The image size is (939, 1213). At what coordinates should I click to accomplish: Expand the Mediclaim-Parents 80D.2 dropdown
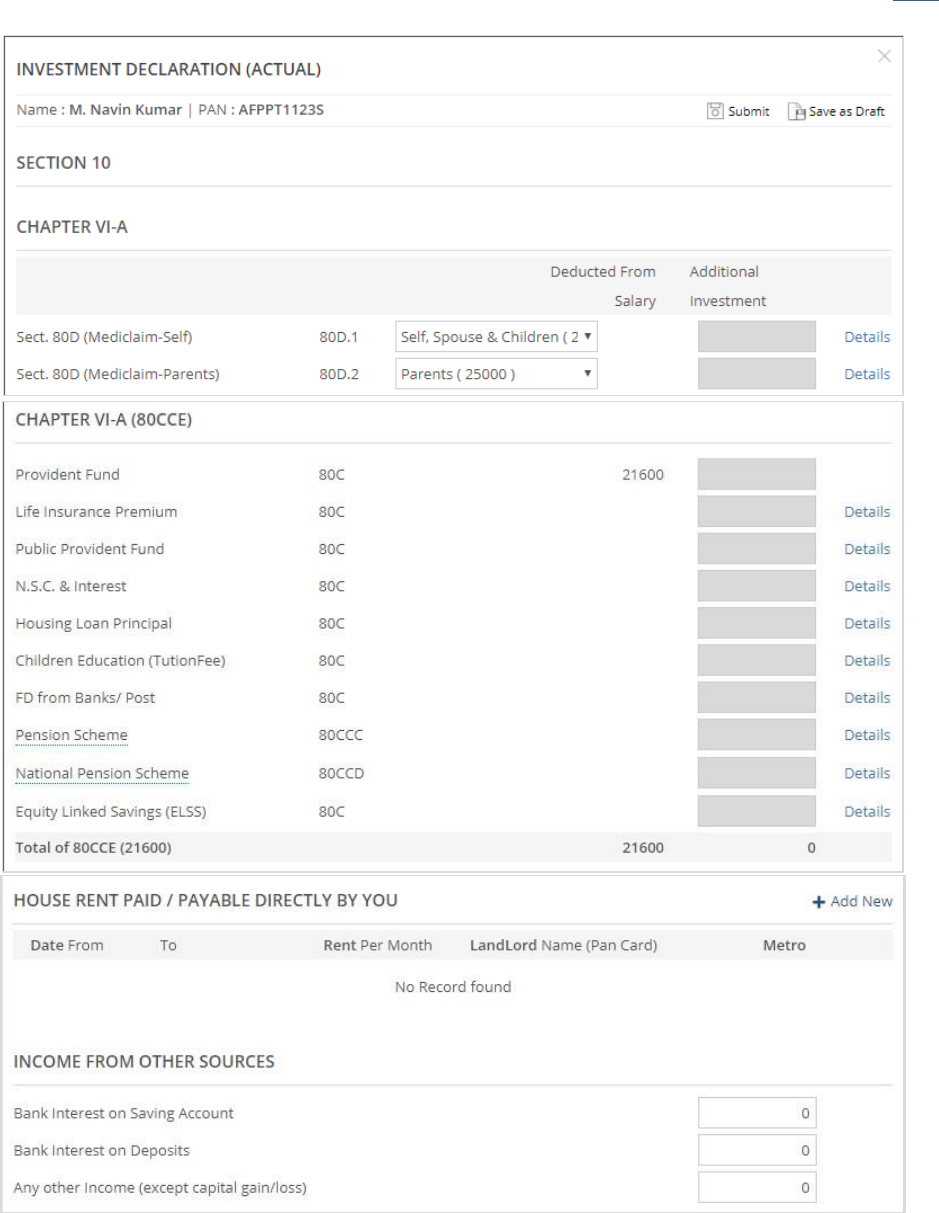(x=496, y=374)
